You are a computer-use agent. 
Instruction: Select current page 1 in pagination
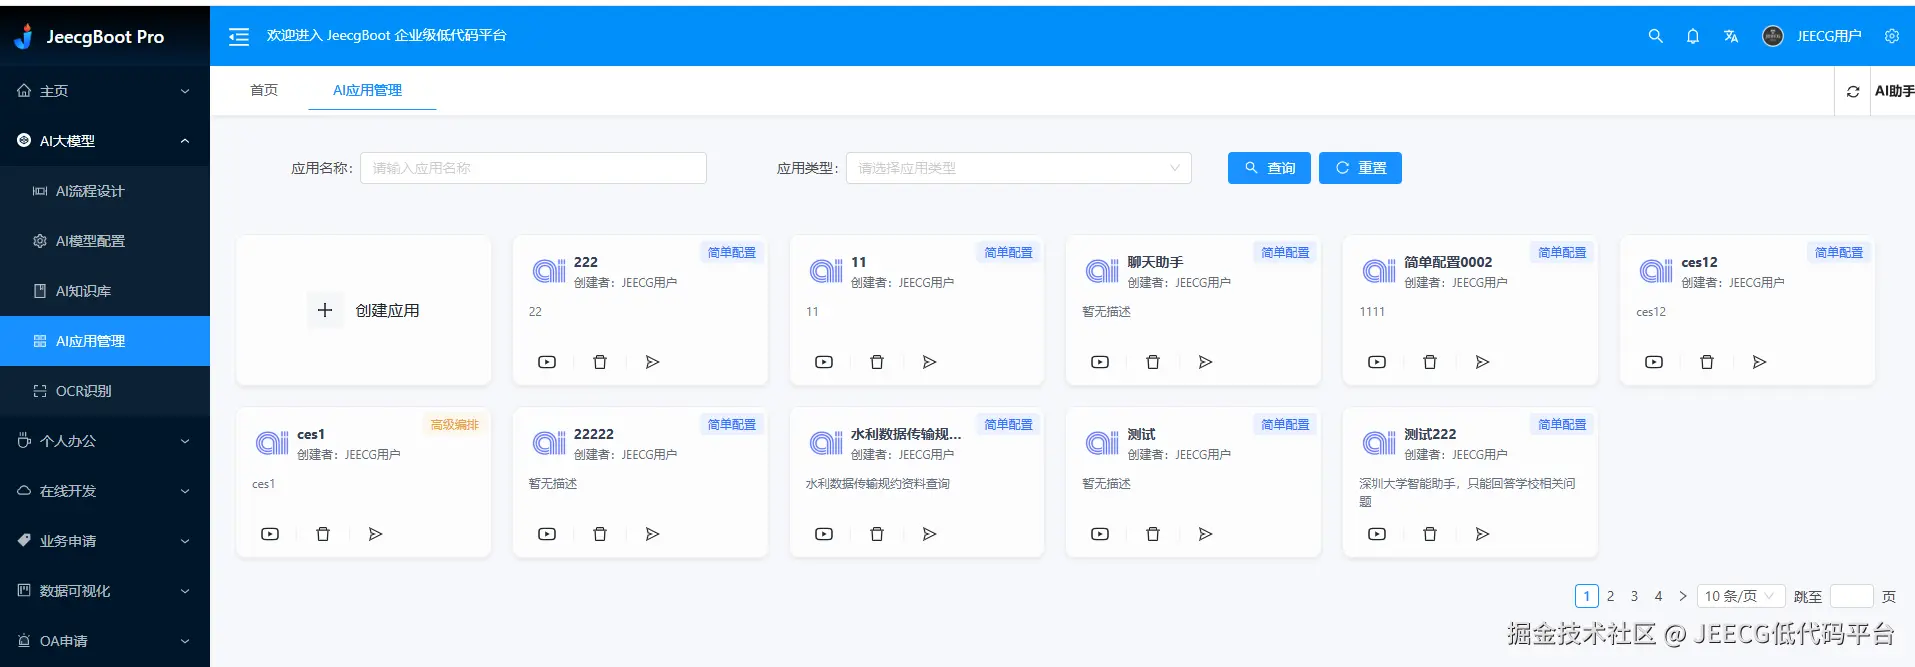1586,596
